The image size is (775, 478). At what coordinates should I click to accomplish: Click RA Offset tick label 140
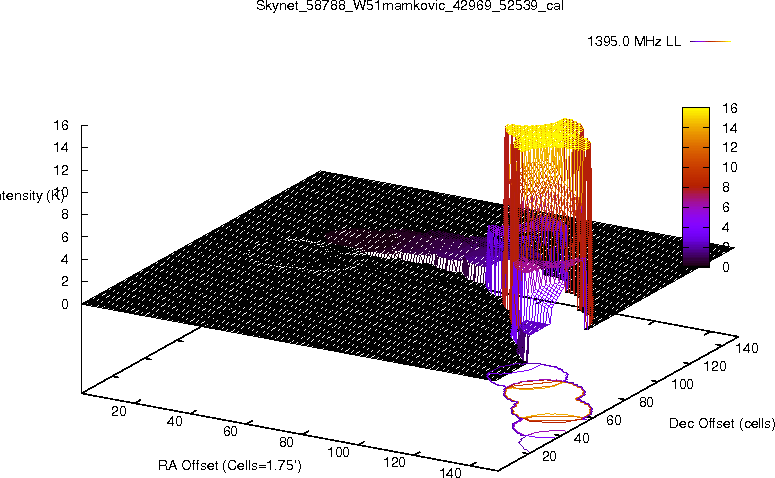click(450, 472)
